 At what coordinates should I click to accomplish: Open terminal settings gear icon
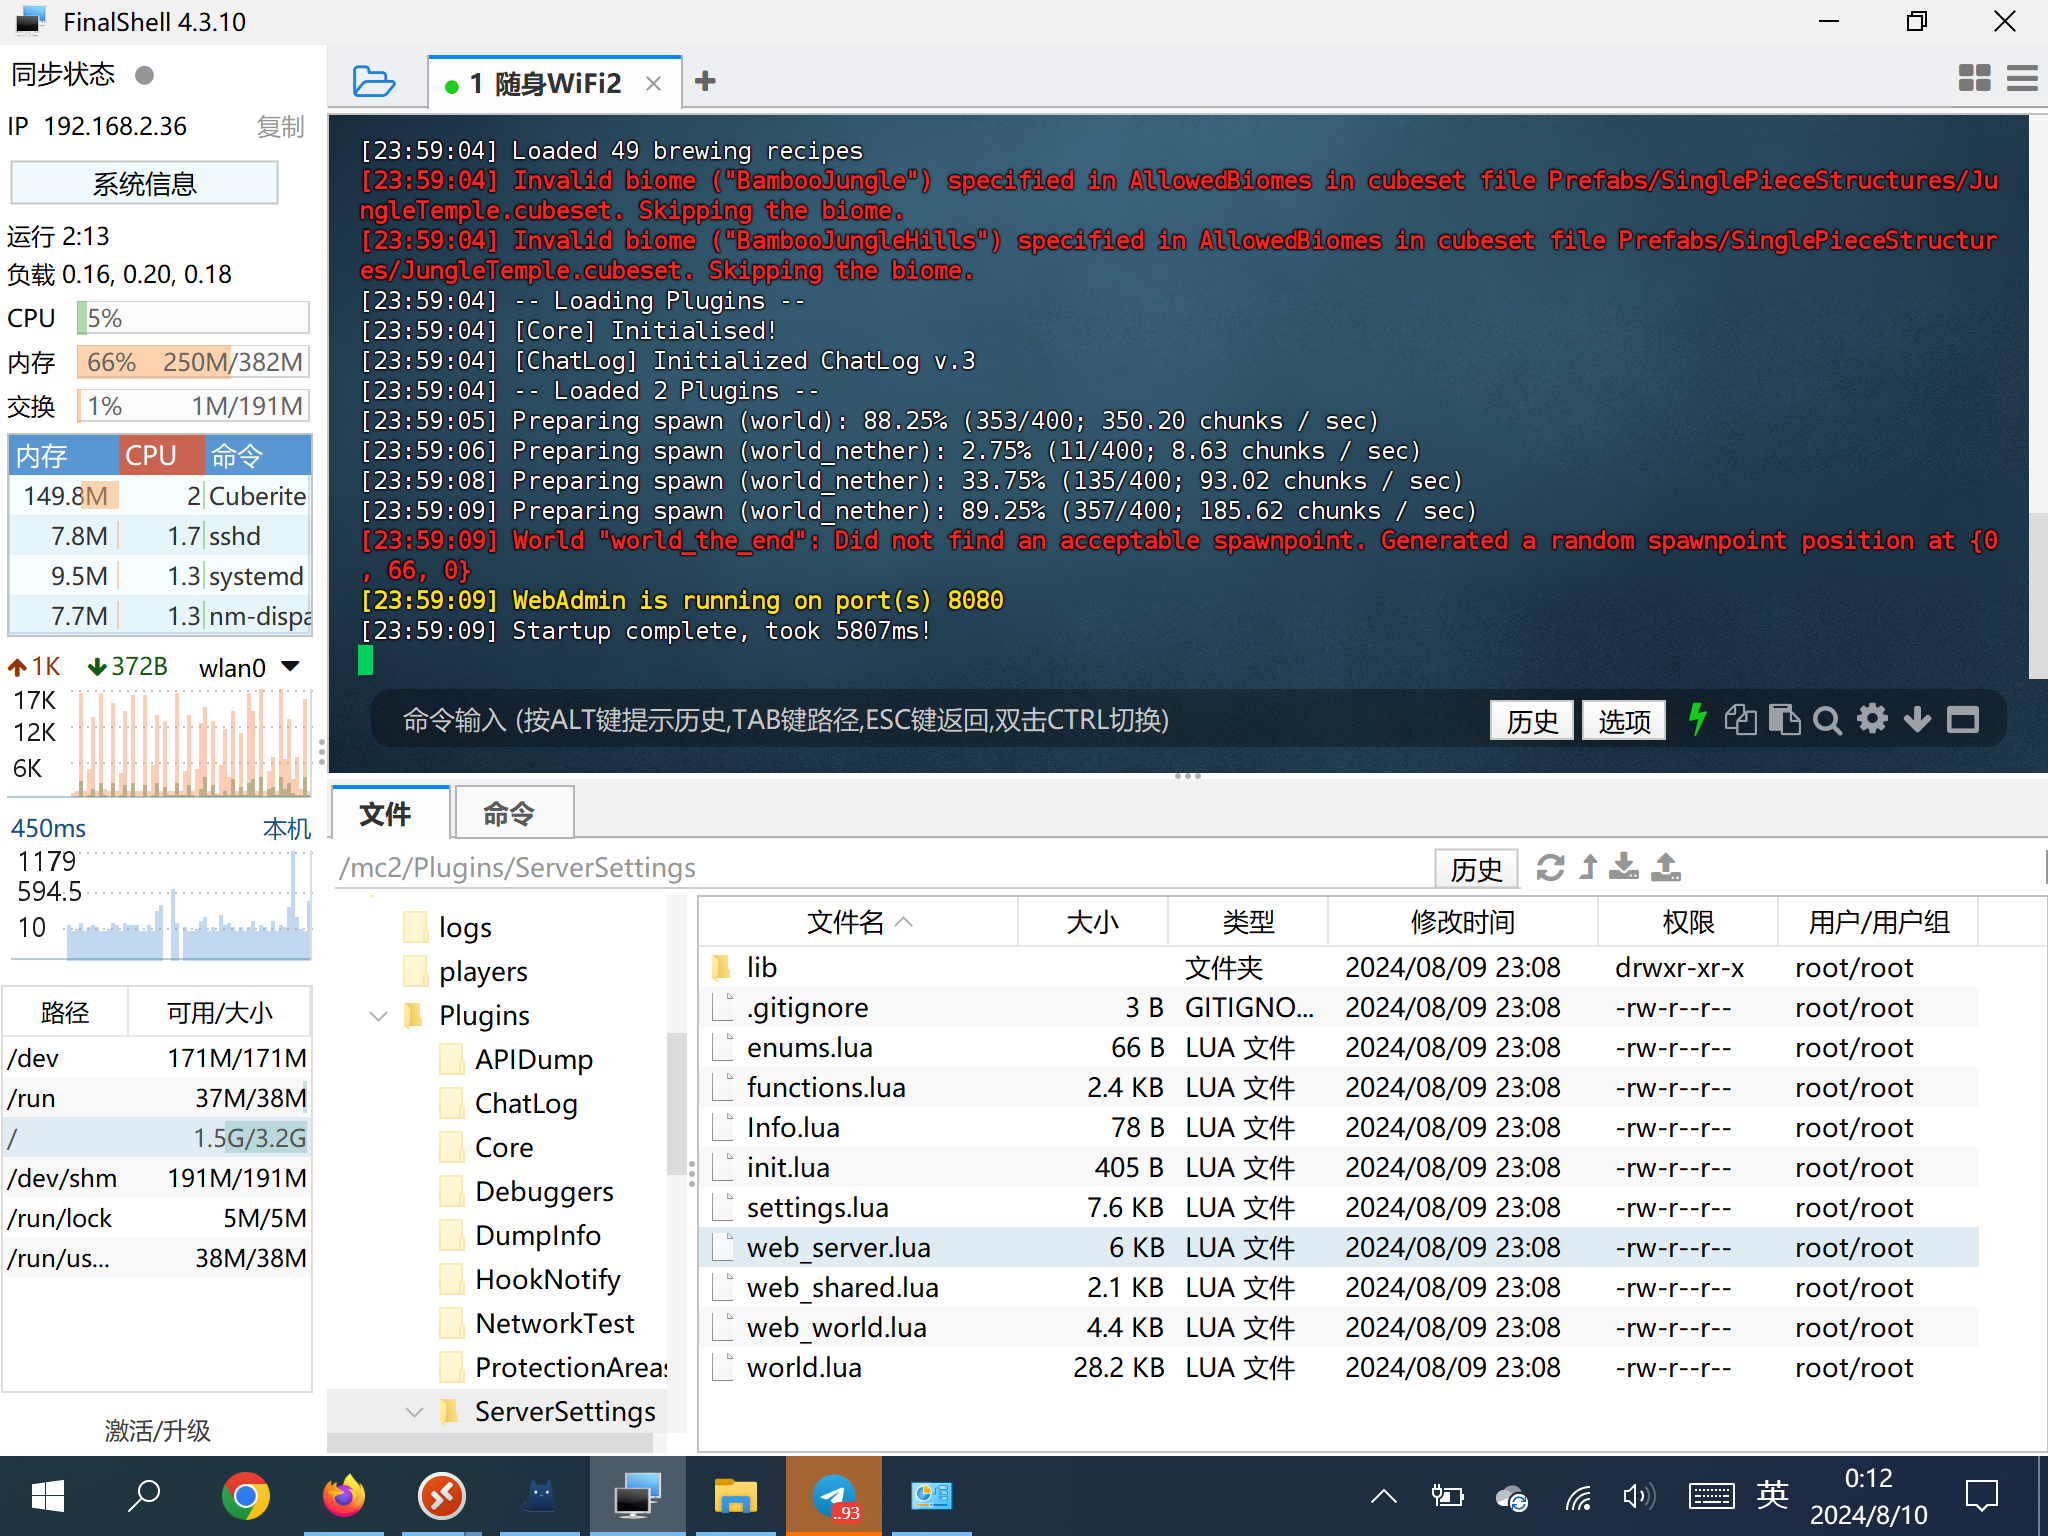tap(1872, 719)
